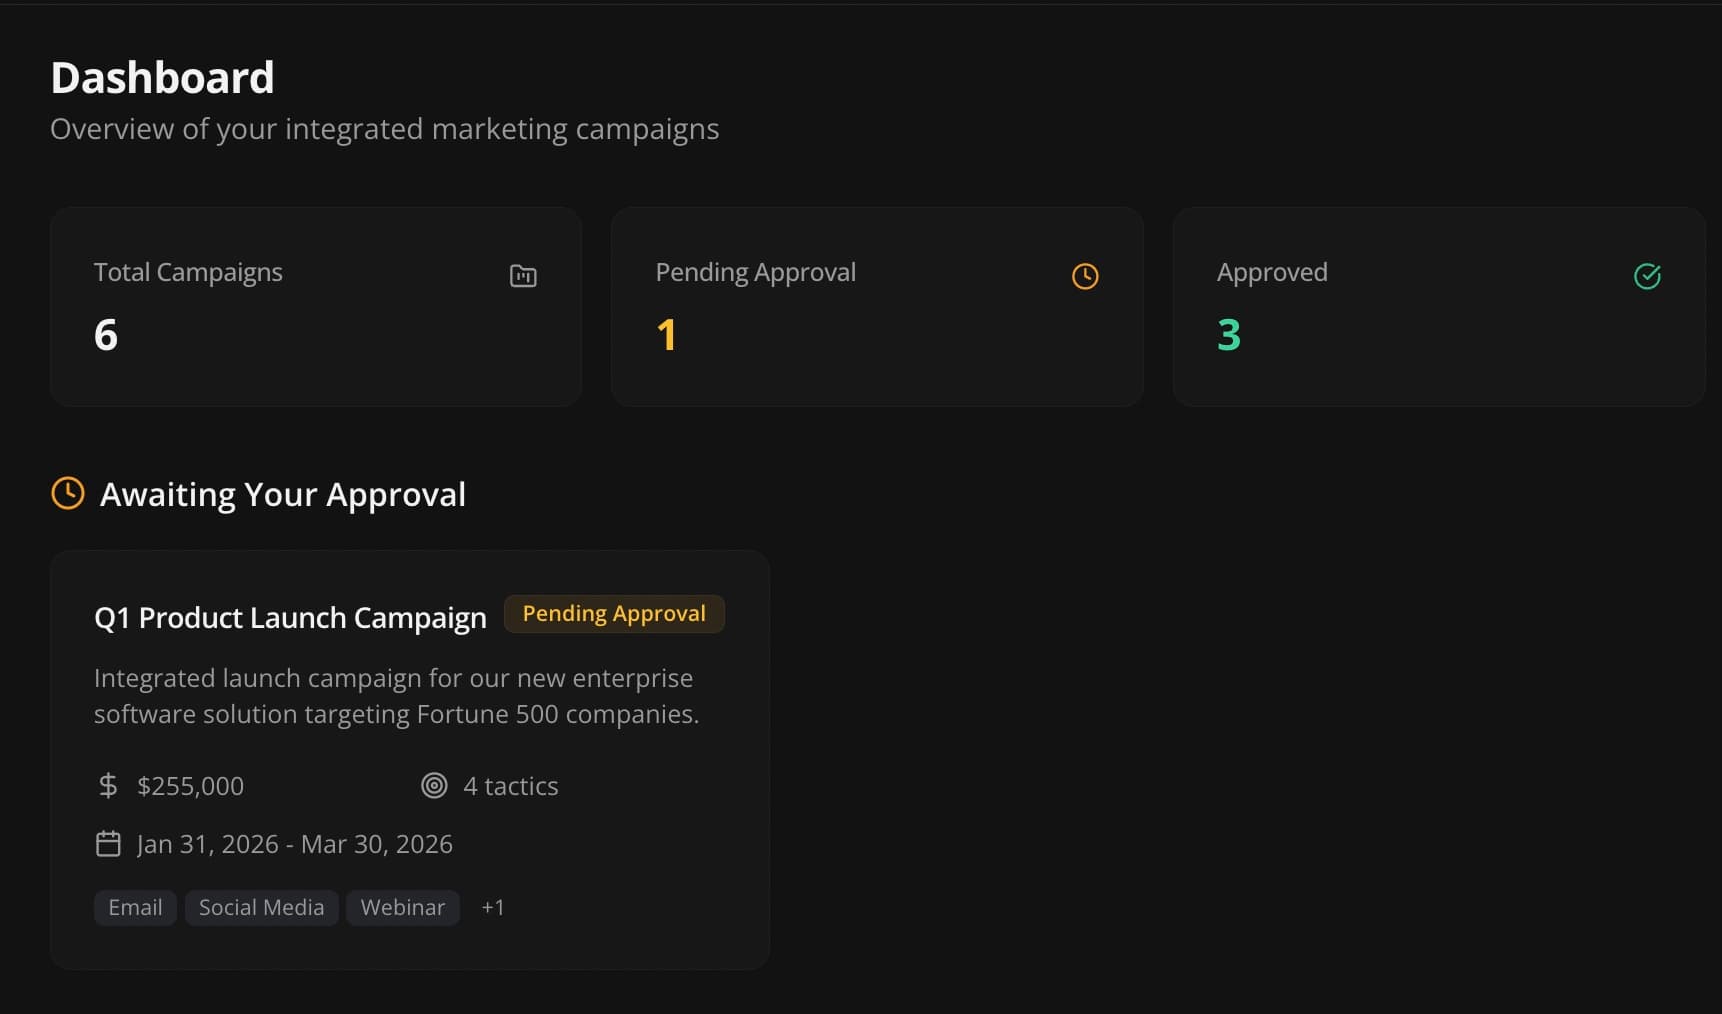Select the Email channel tag
Screen dimensions: 1722x1014
click(x=134, y=907)
